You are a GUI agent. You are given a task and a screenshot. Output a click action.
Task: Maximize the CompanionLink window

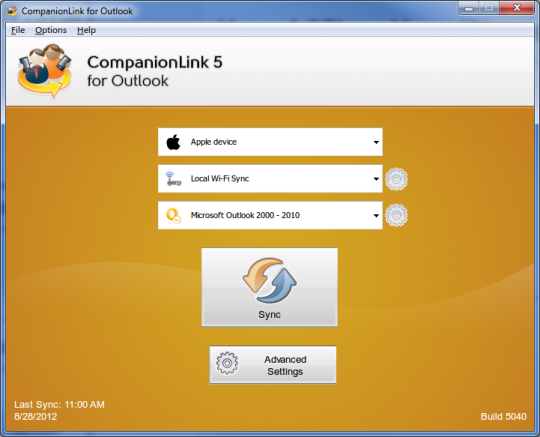(x=489, y=8)
